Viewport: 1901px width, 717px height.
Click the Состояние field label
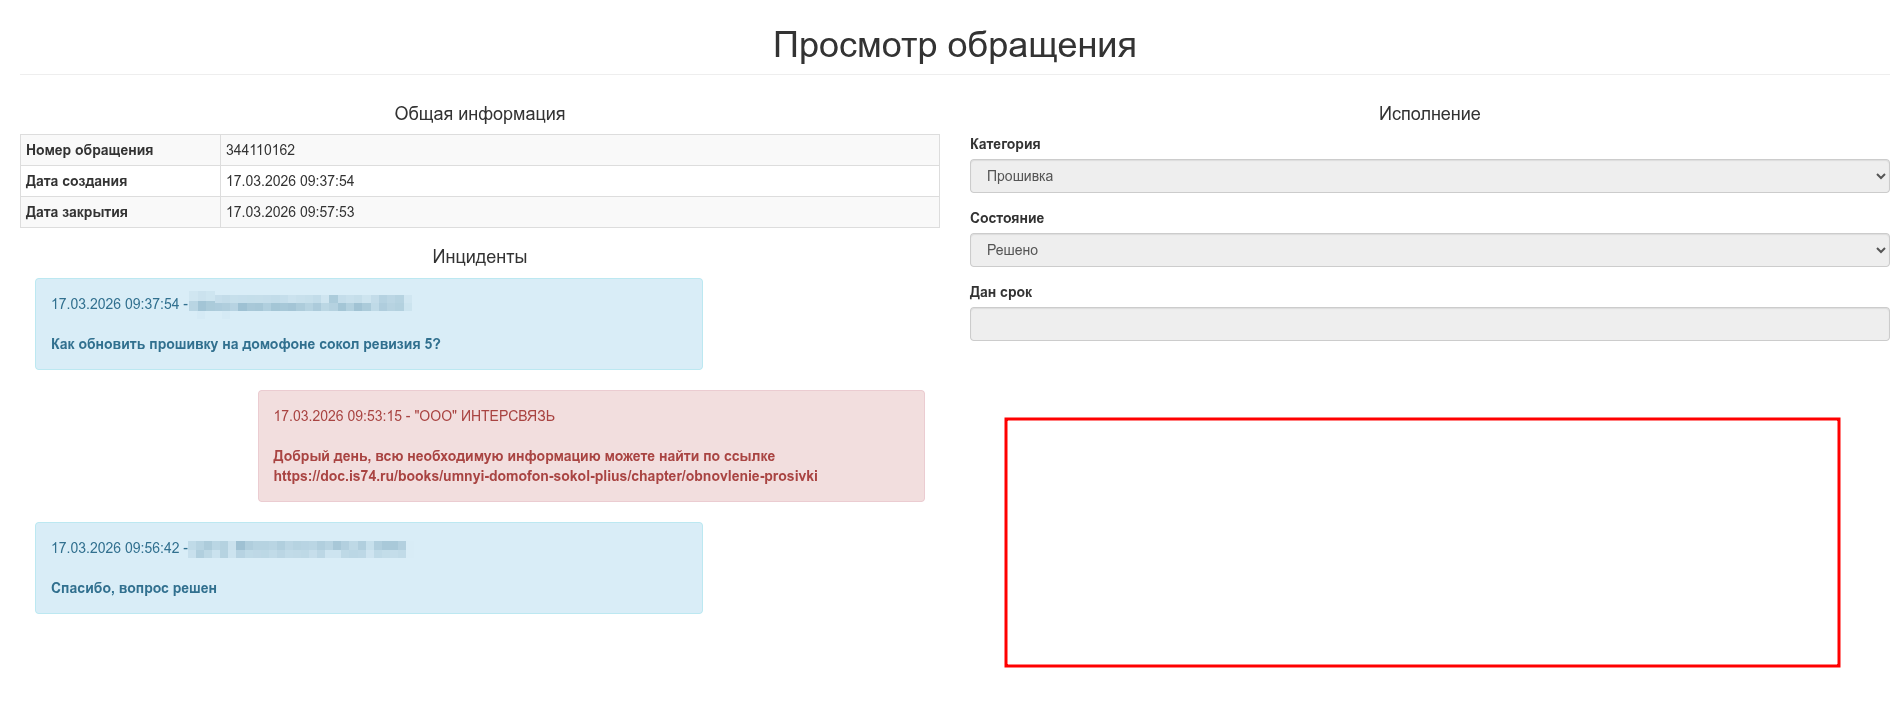point(1006,218)
